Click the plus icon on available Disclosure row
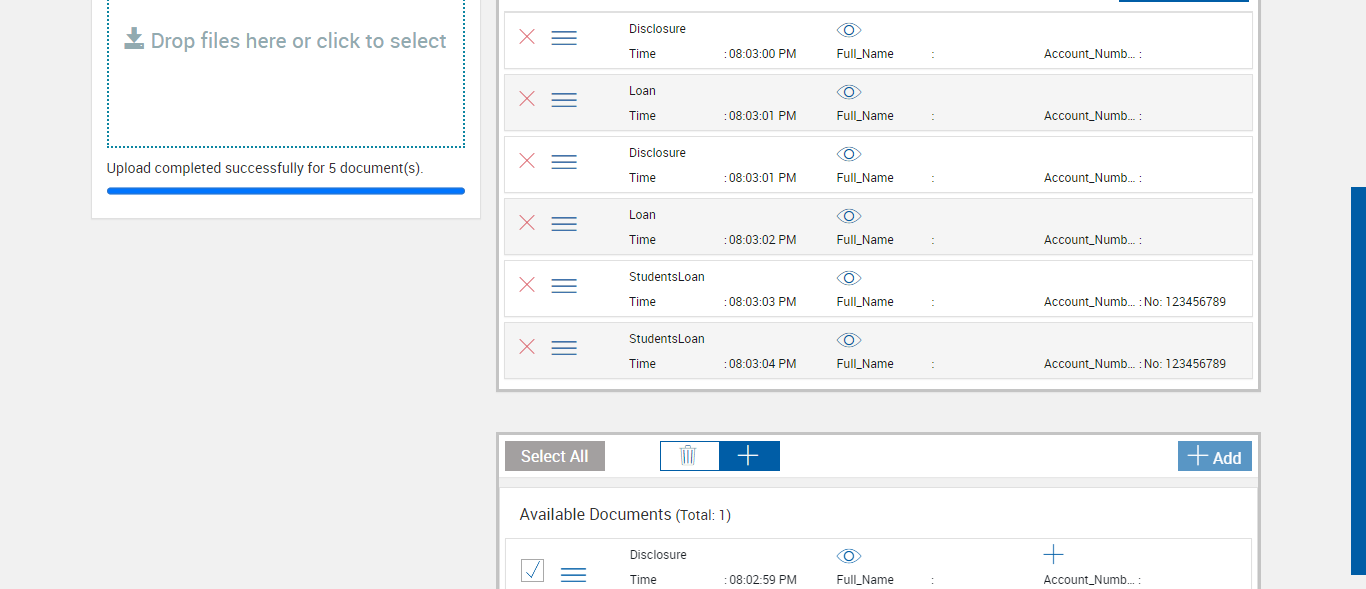Image resolution: width=1366 pixels, height=589 pixels. click(1053, 555)
